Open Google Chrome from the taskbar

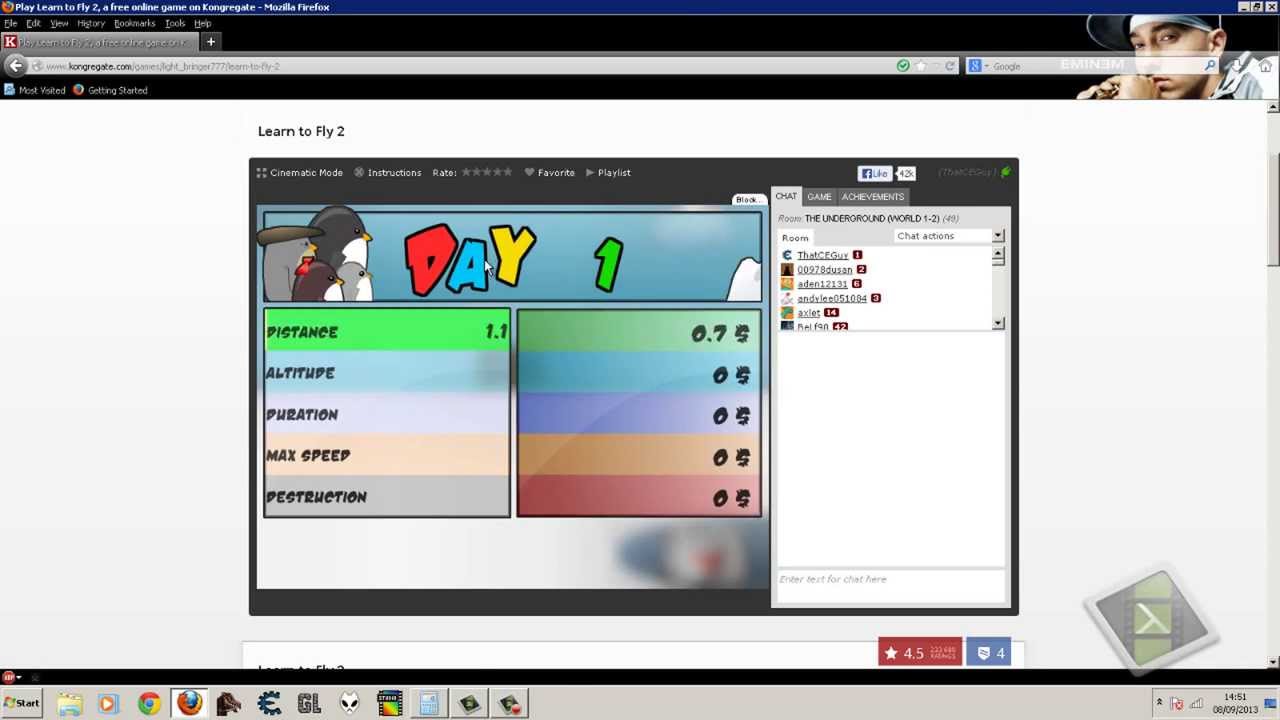(148, 704)
